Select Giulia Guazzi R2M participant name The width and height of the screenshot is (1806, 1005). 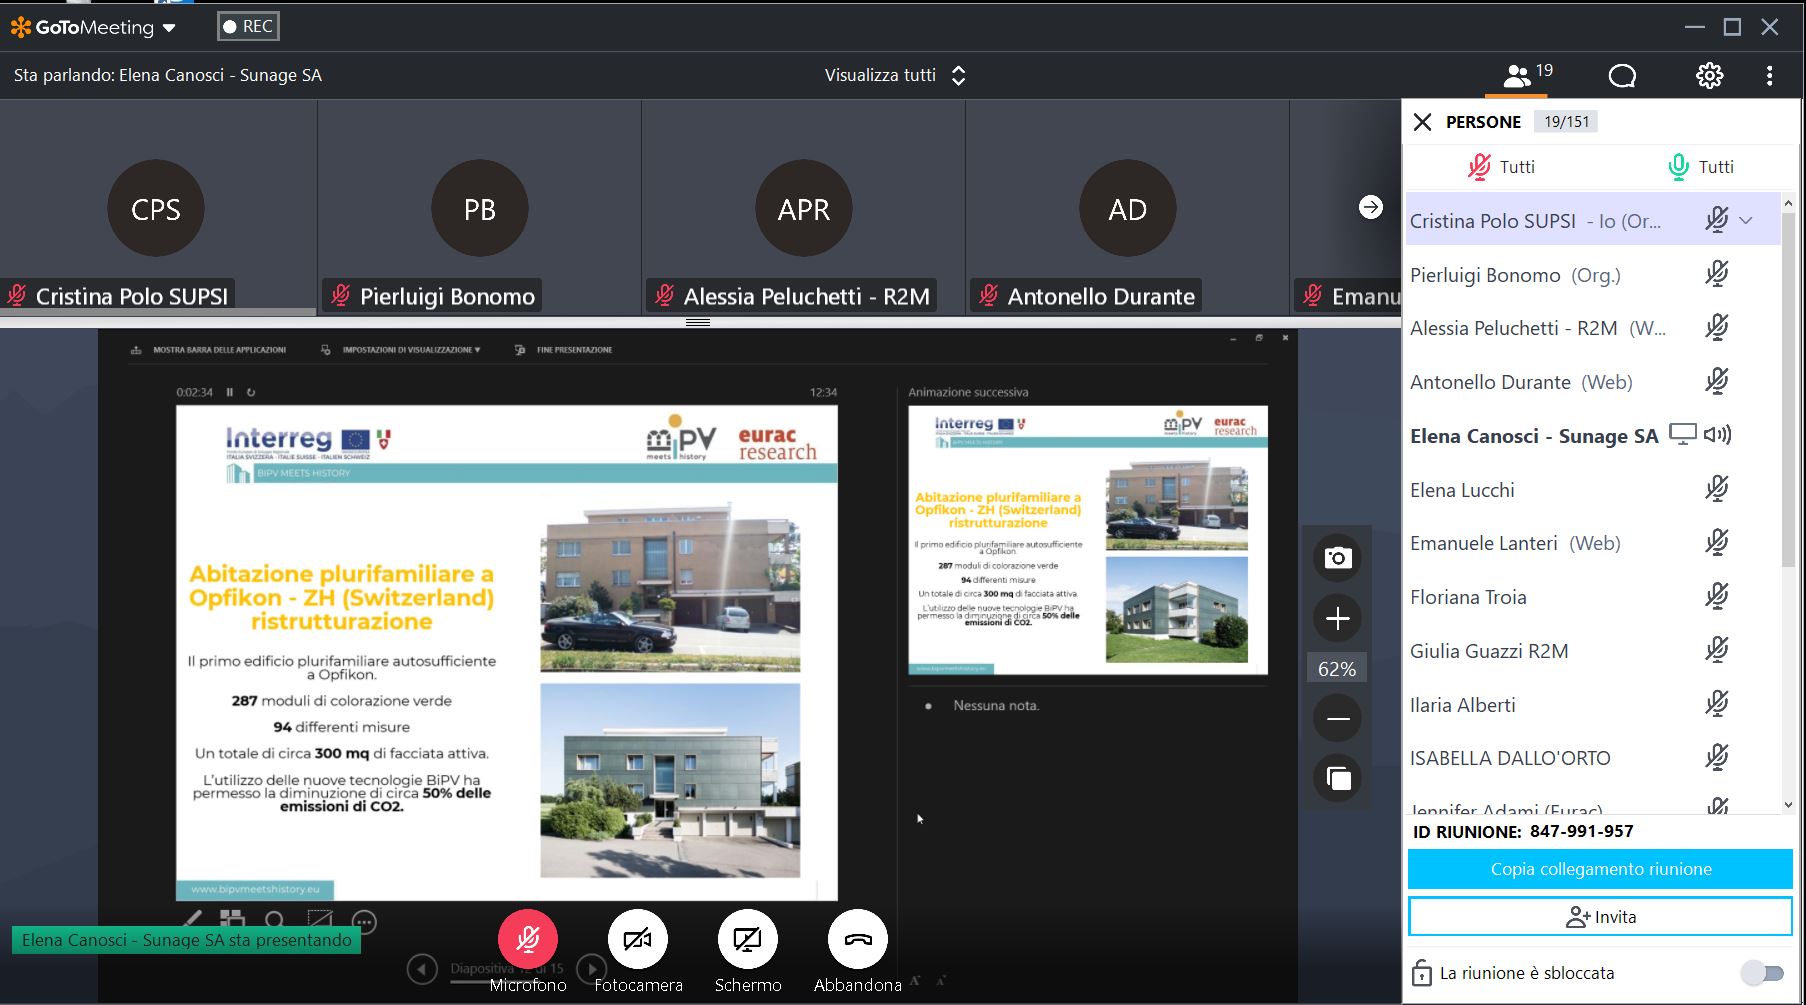(1489, 651)
